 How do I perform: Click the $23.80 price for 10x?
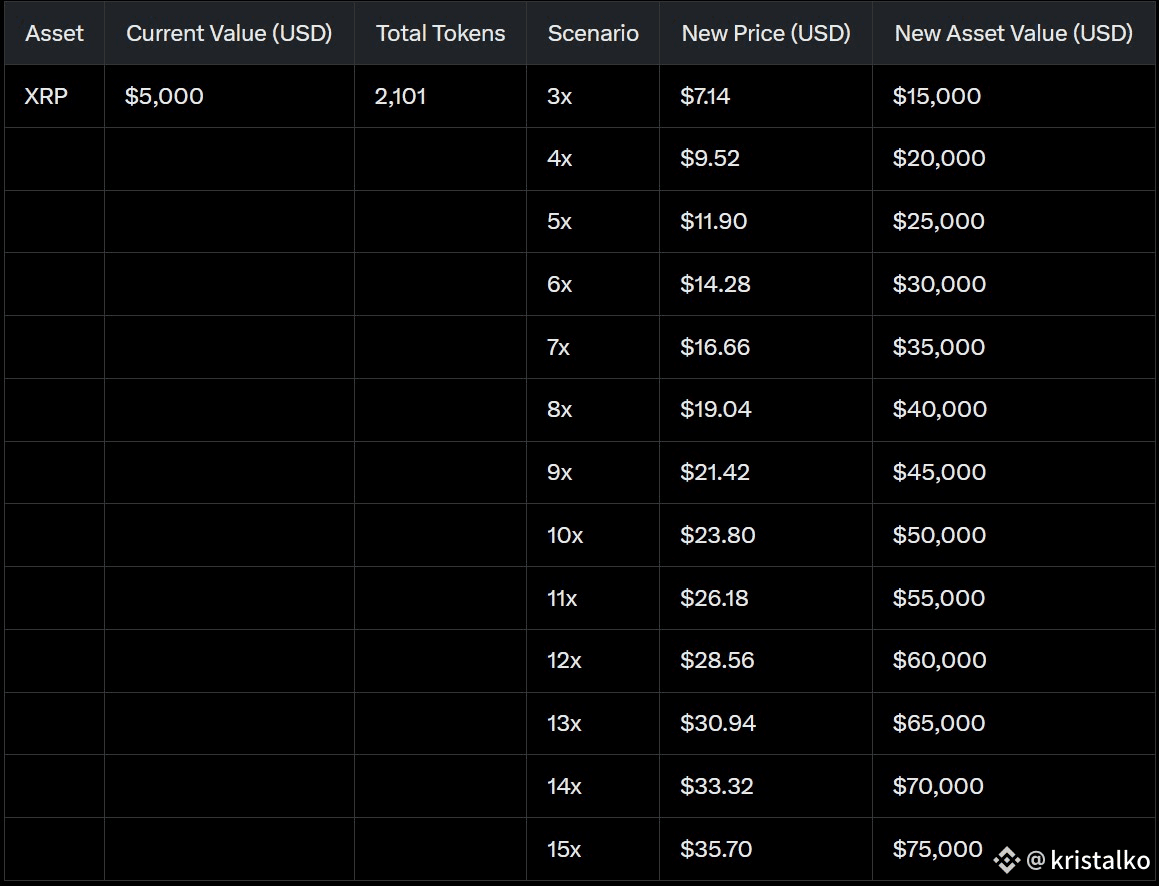pos(718,535)
